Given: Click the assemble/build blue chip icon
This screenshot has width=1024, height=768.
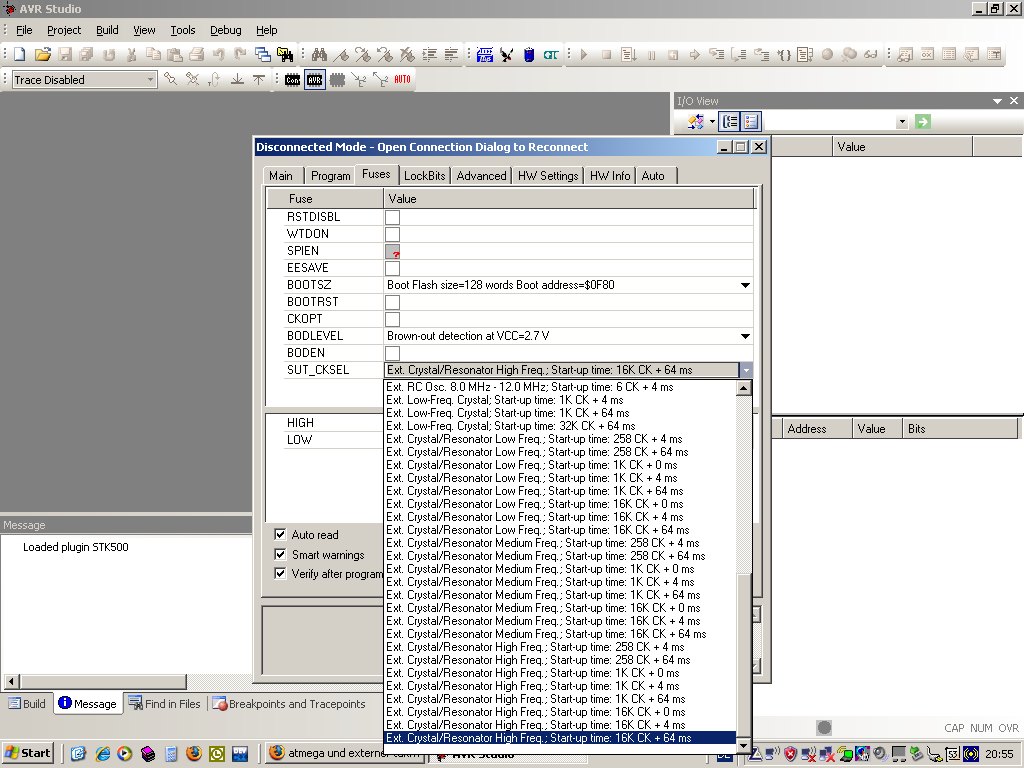Looking at the screenshot, I should pyautogui.click(x=485, y=55).
